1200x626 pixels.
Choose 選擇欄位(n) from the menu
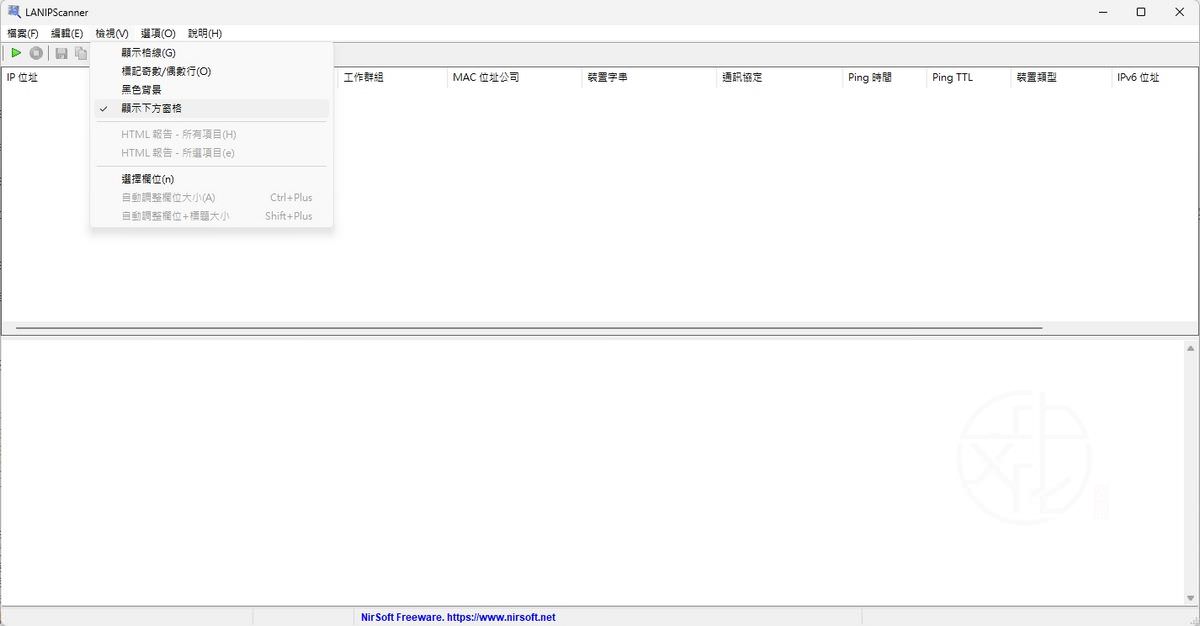pos(147,179)
